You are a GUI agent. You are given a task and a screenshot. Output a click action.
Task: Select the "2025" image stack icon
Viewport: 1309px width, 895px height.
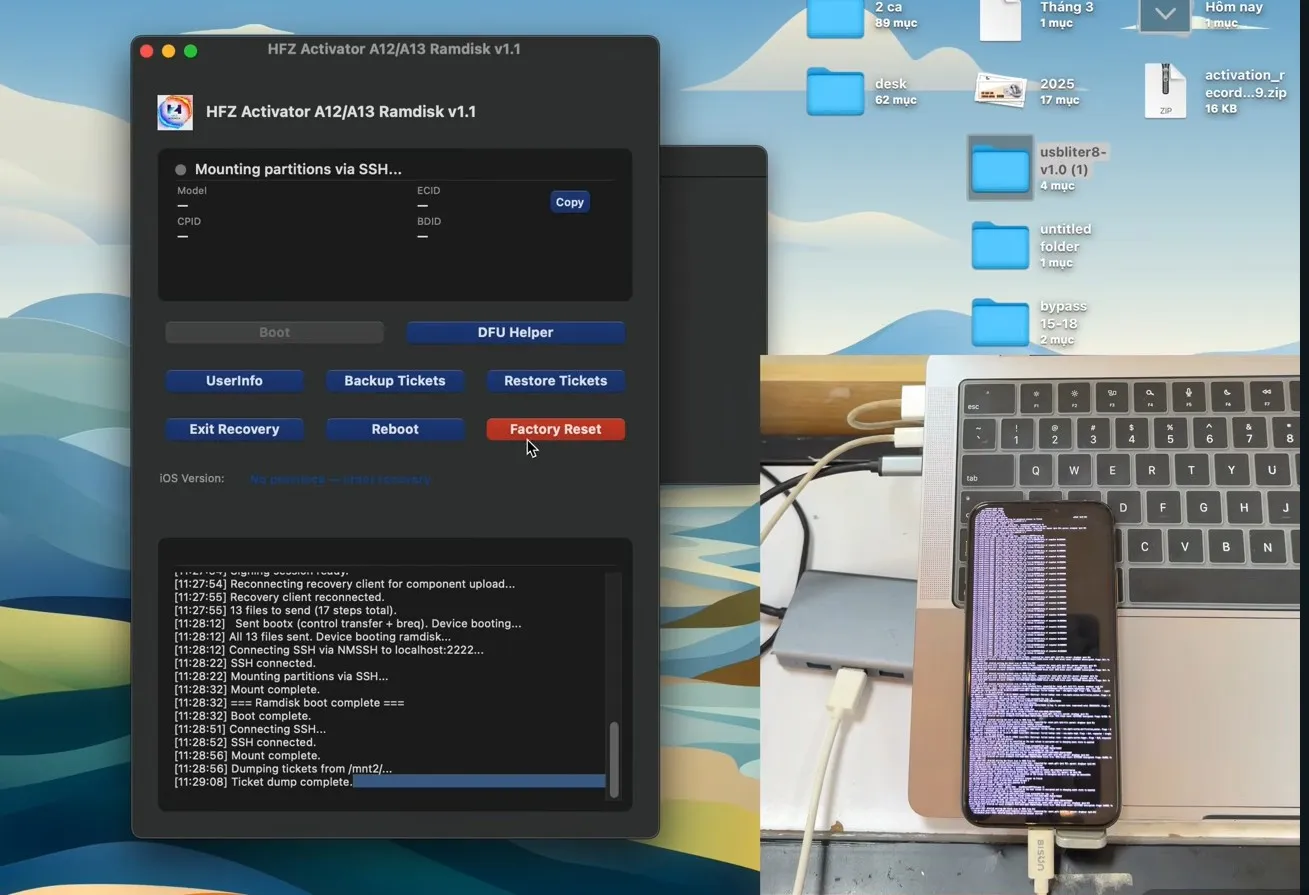tap(1000, 91)
